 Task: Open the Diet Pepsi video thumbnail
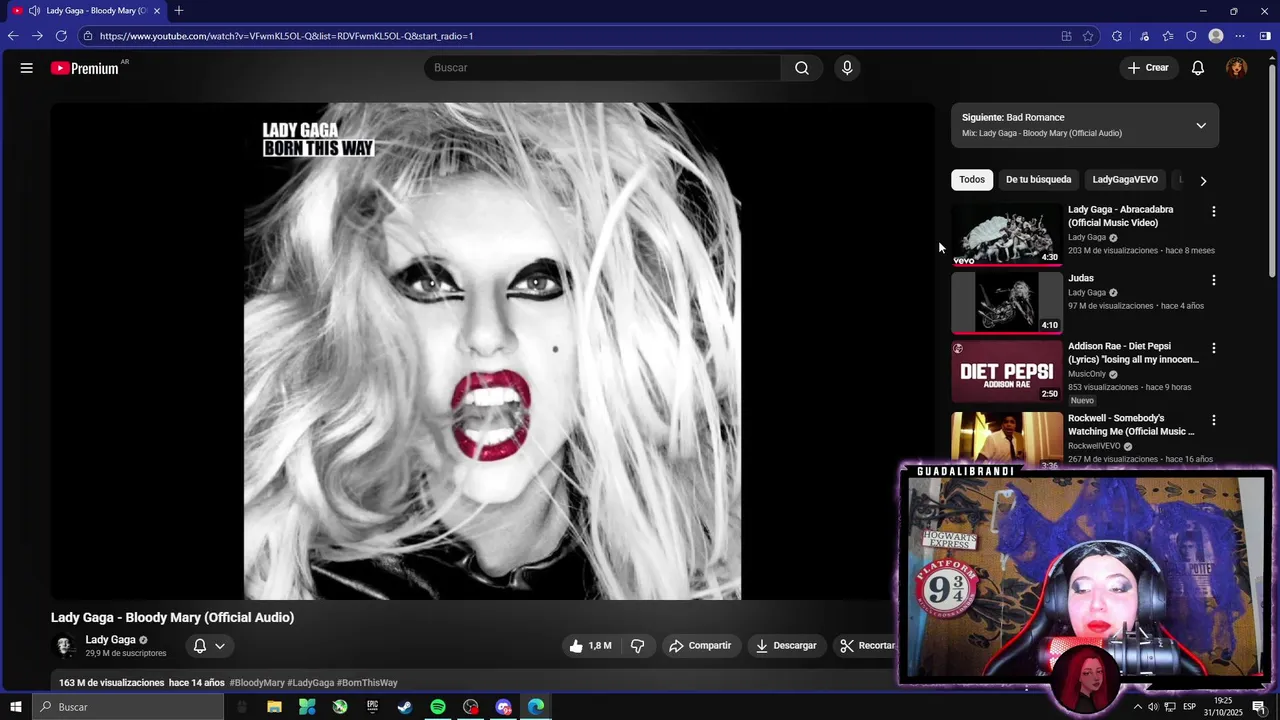[1007, 371]
